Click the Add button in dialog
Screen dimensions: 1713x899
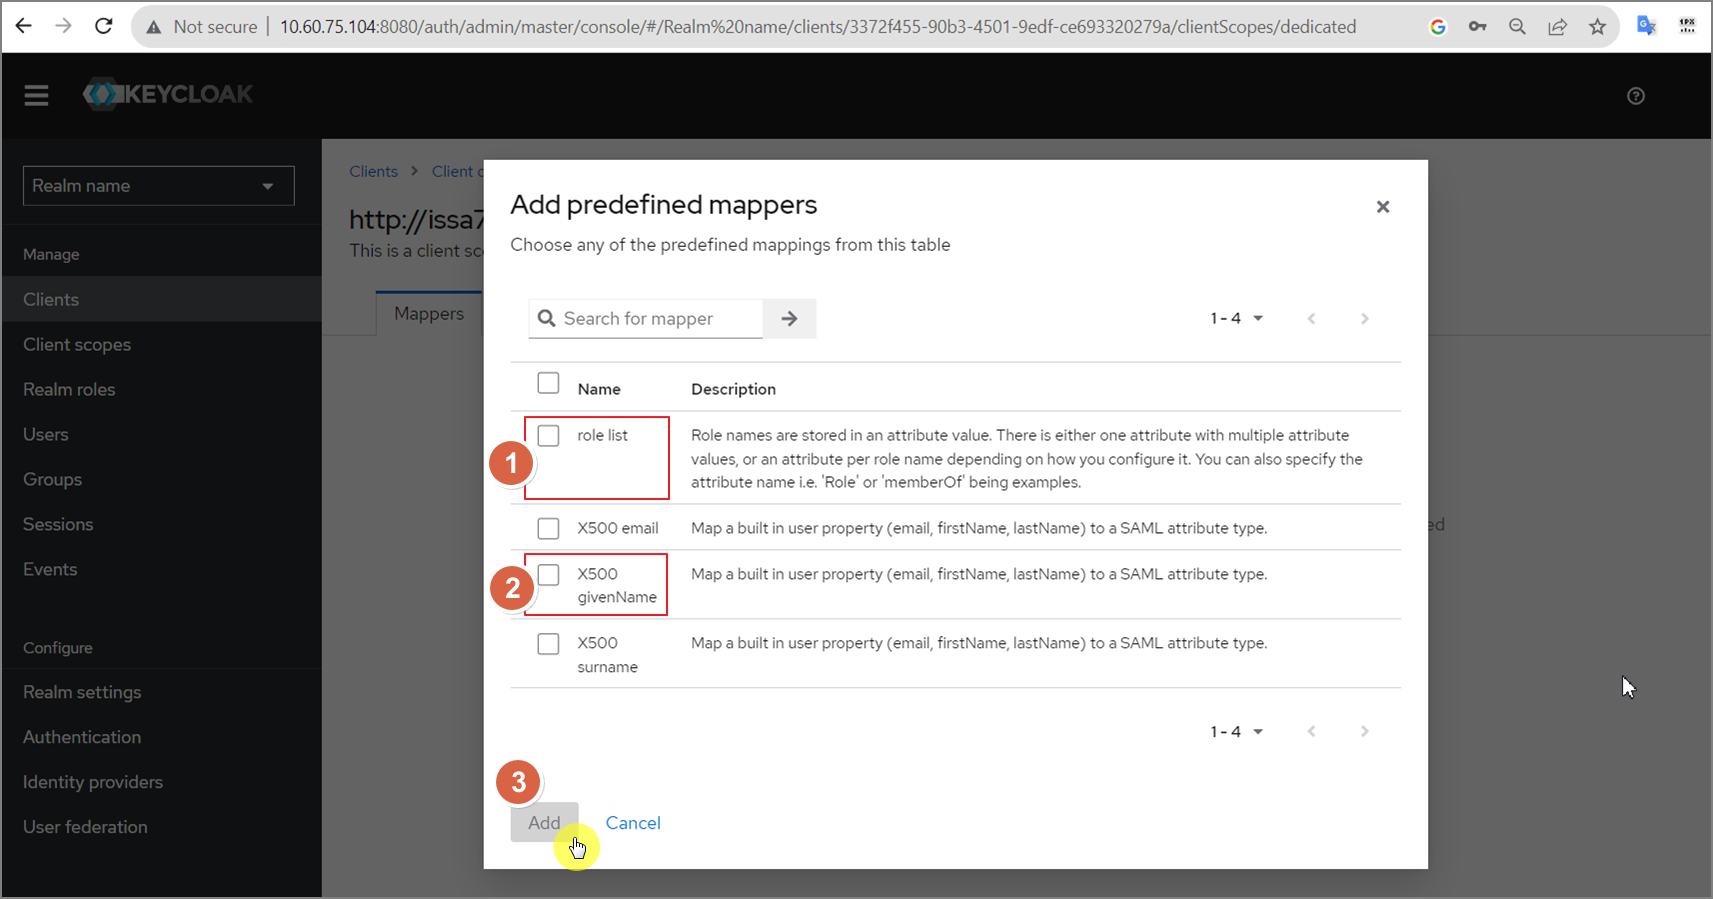pyautogui.click(x=544, y=823)
